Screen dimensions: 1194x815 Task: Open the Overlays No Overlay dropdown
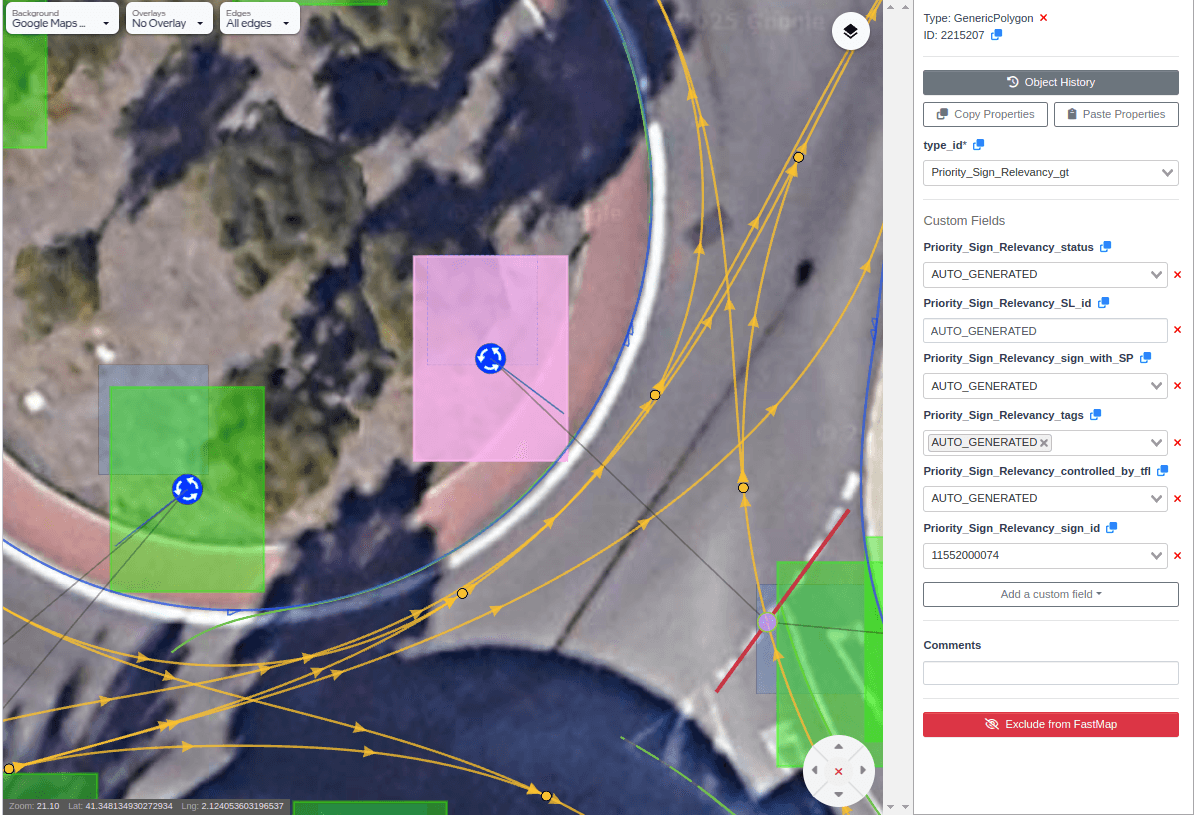click(x=169, y=18)
